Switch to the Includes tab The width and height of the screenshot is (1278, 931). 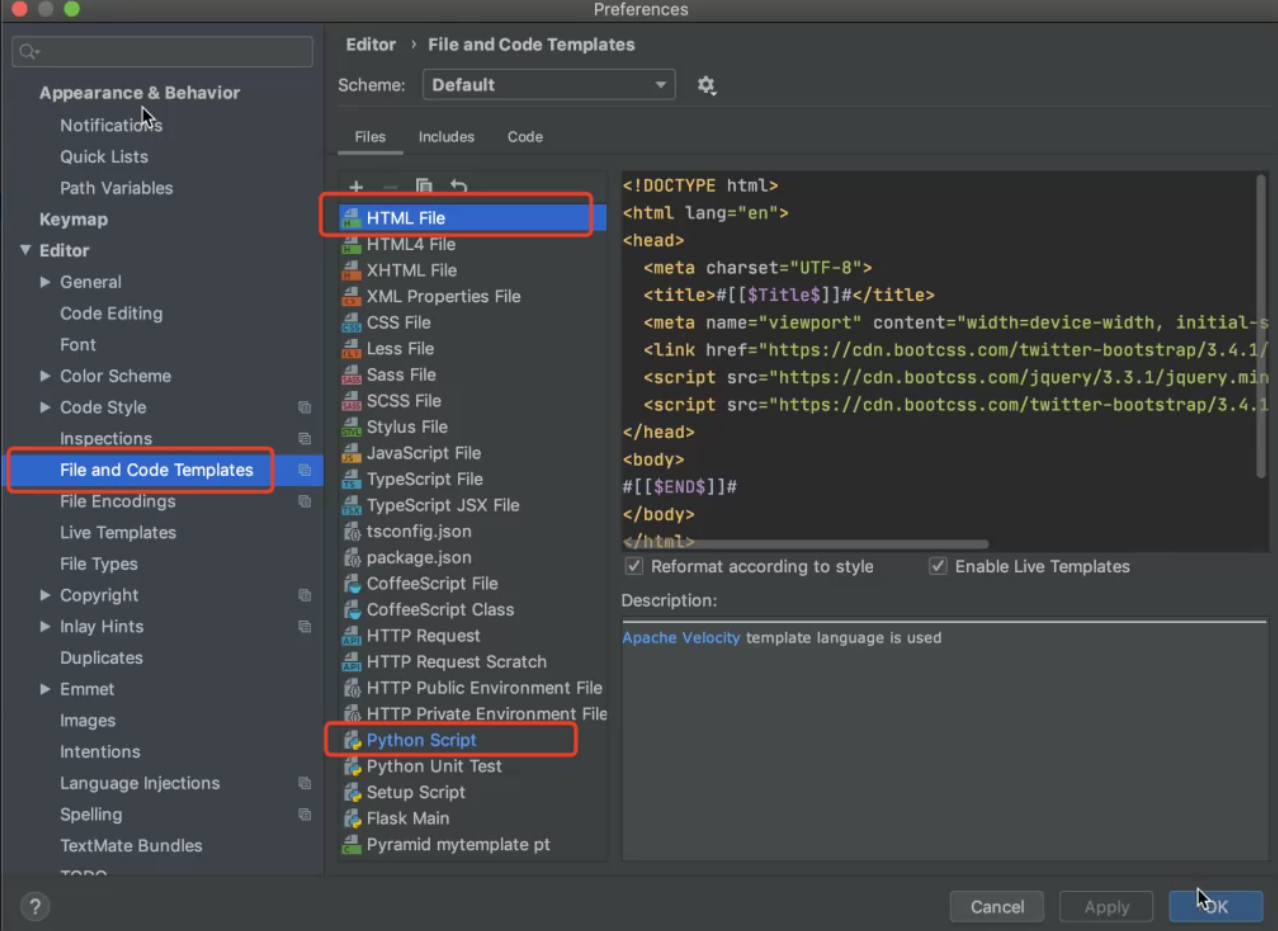446,137
